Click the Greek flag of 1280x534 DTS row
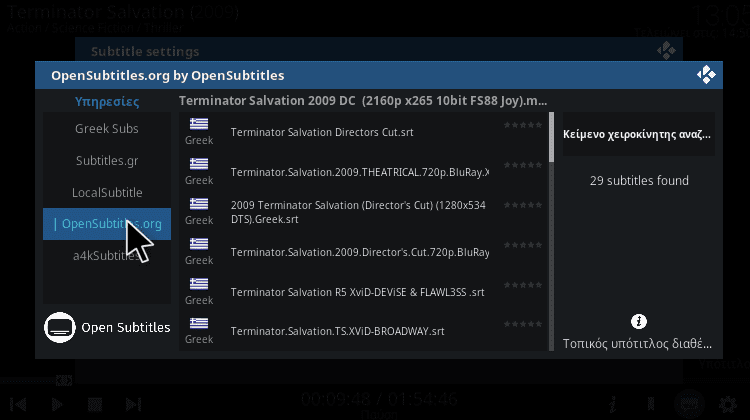The image size is (750, 420). click(x=199, y=204)
